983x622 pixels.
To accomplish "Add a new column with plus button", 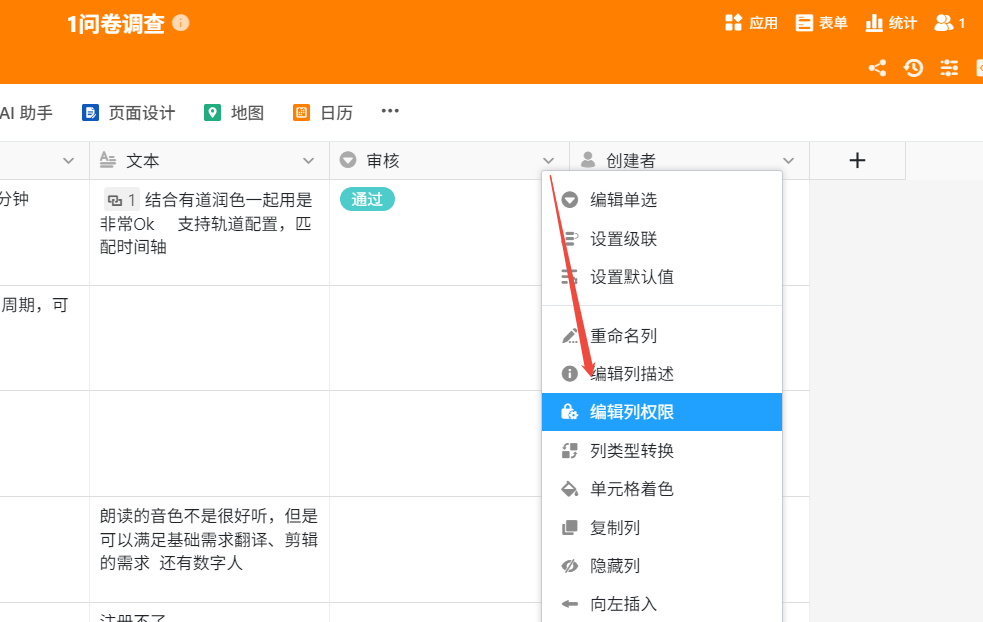I will pos(857,161).
